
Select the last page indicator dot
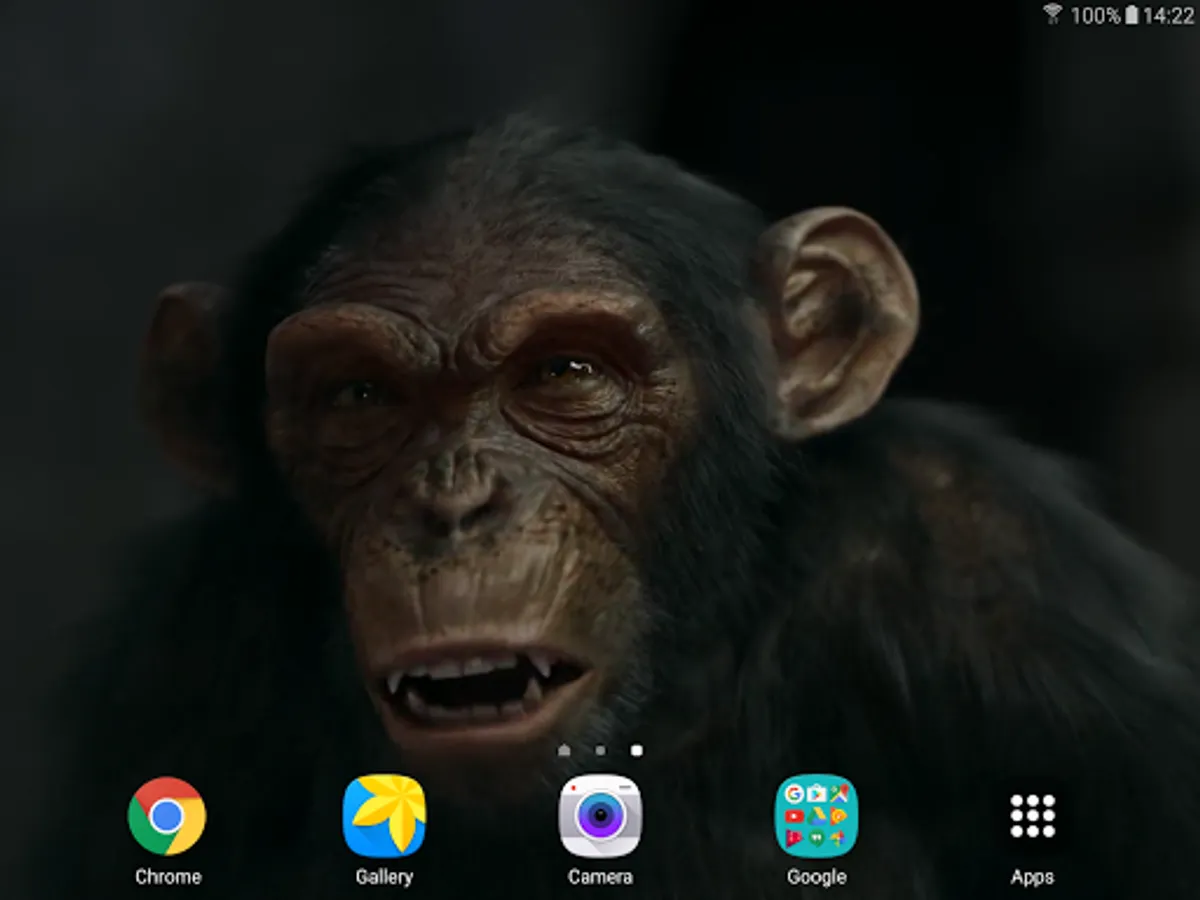pos(636,750)
